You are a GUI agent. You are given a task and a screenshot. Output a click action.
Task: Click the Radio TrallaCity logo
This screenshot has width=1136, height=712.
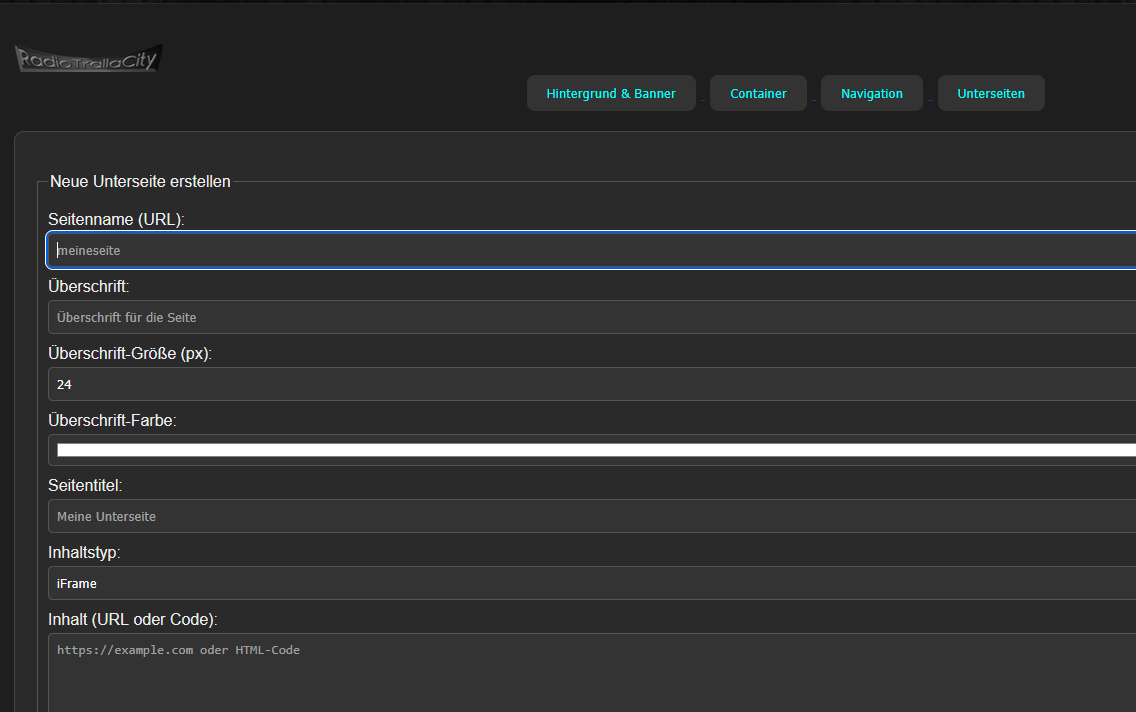[88, 59]
